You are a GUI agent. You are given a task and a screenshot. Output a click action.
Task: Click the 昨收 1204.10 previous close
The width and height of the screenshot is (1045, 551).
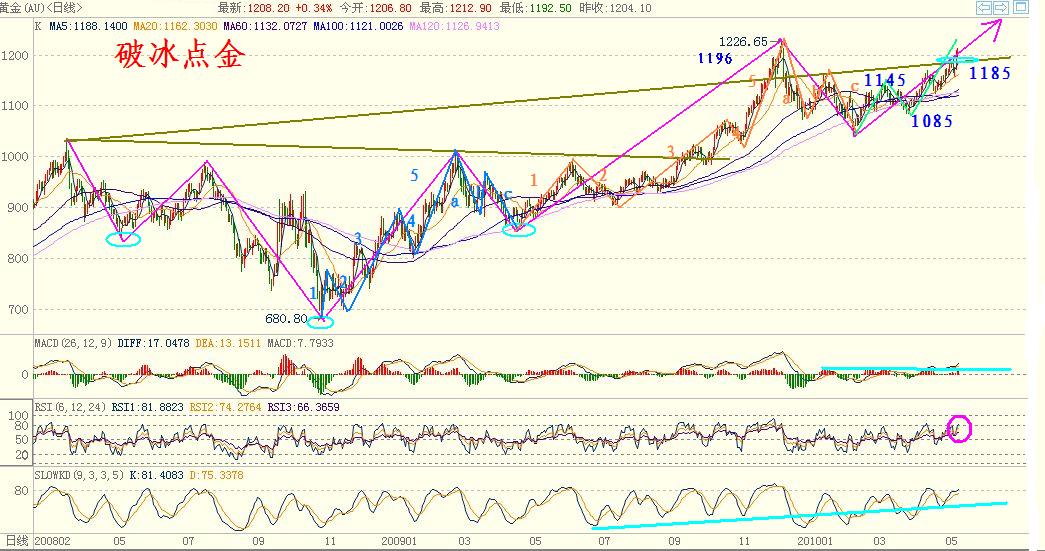615,9
